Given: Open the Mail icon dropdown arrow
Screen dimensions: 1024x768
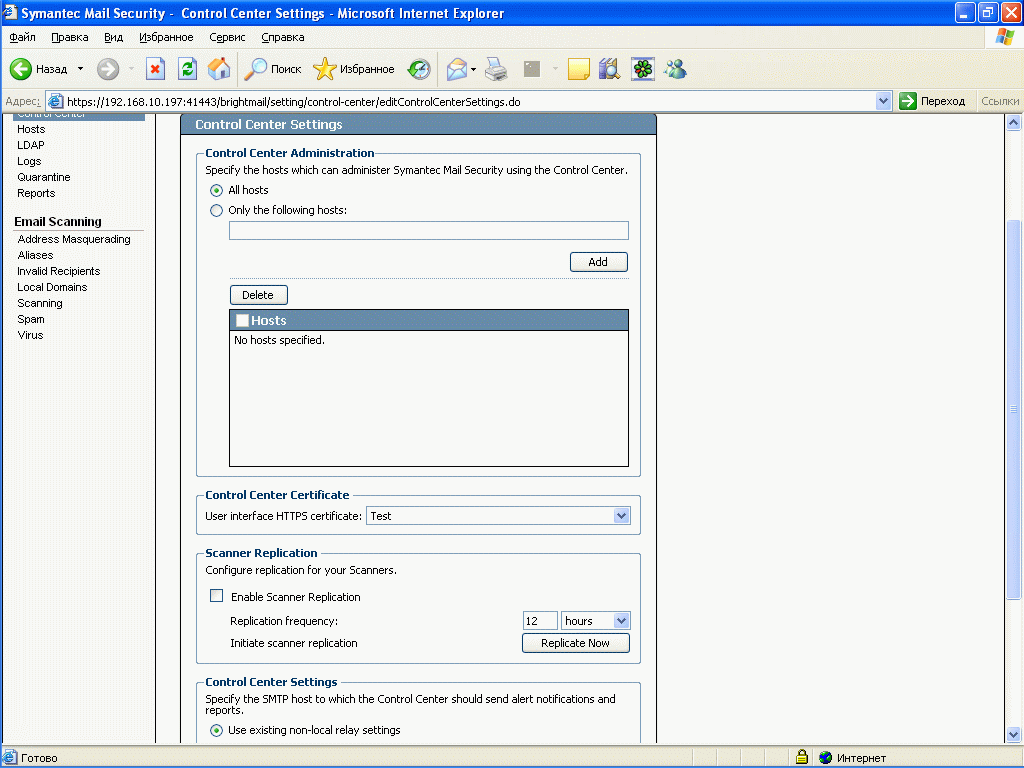Looking at the screenshot, I should 473,69.
